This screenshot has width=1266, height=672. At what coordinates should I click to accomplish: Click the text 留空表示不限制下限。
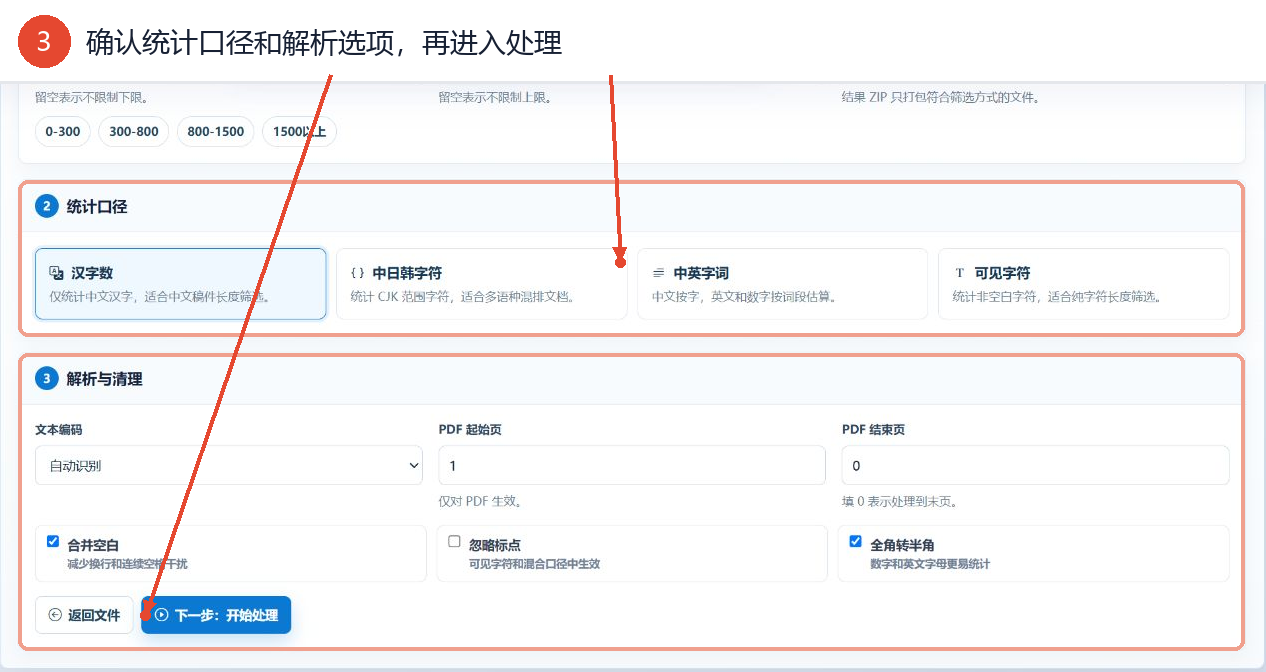[91, 97]
